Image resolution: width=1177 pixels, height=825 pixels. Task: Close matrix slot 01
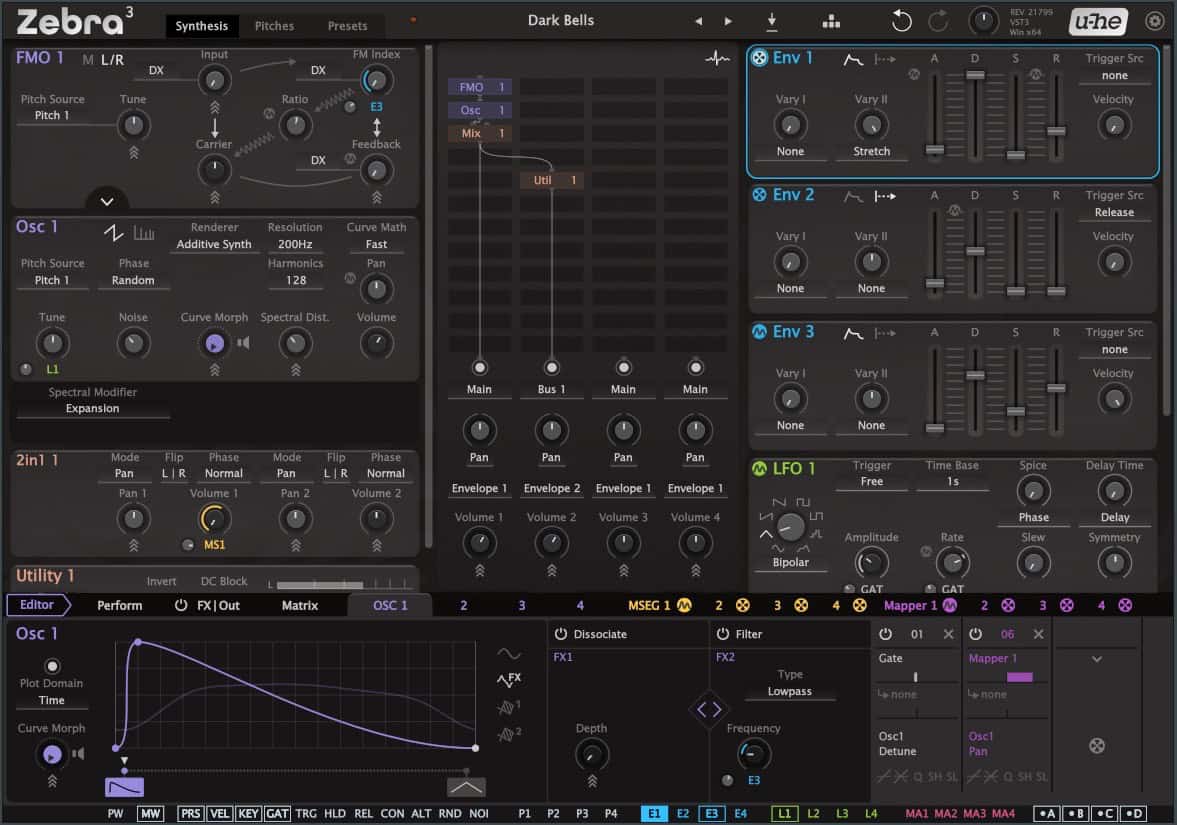(x=948, y=634)
